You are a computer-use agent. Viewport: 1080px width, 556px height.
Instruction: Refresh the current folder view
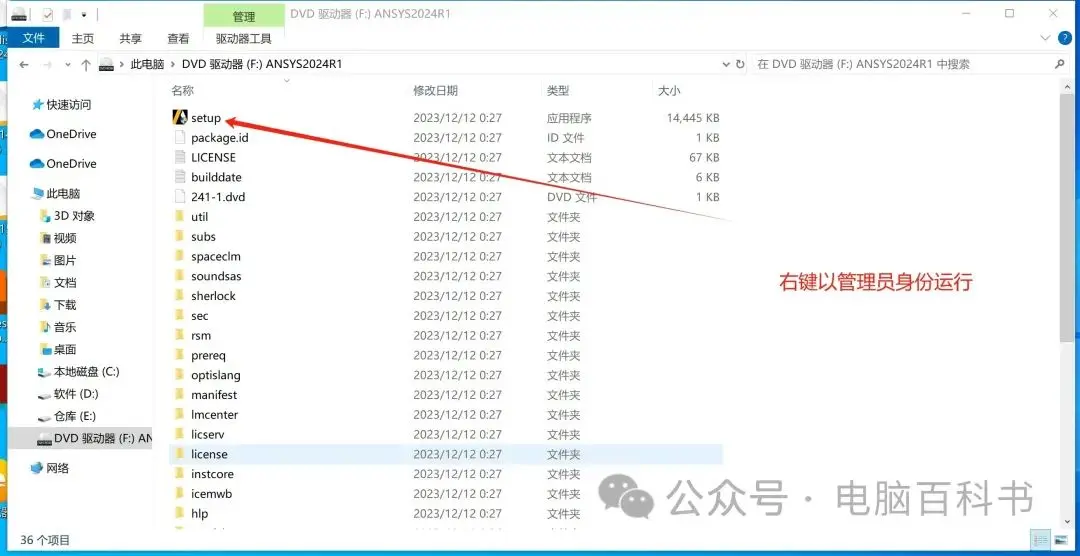(x=740, y=64)
